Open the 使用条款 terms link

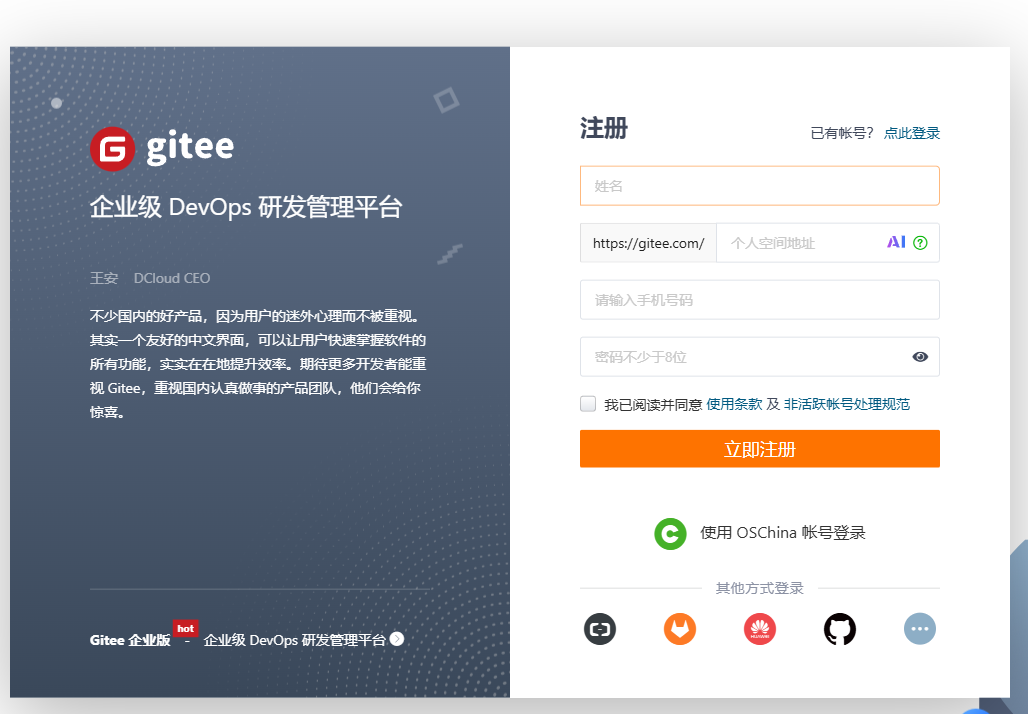[734, 405]
